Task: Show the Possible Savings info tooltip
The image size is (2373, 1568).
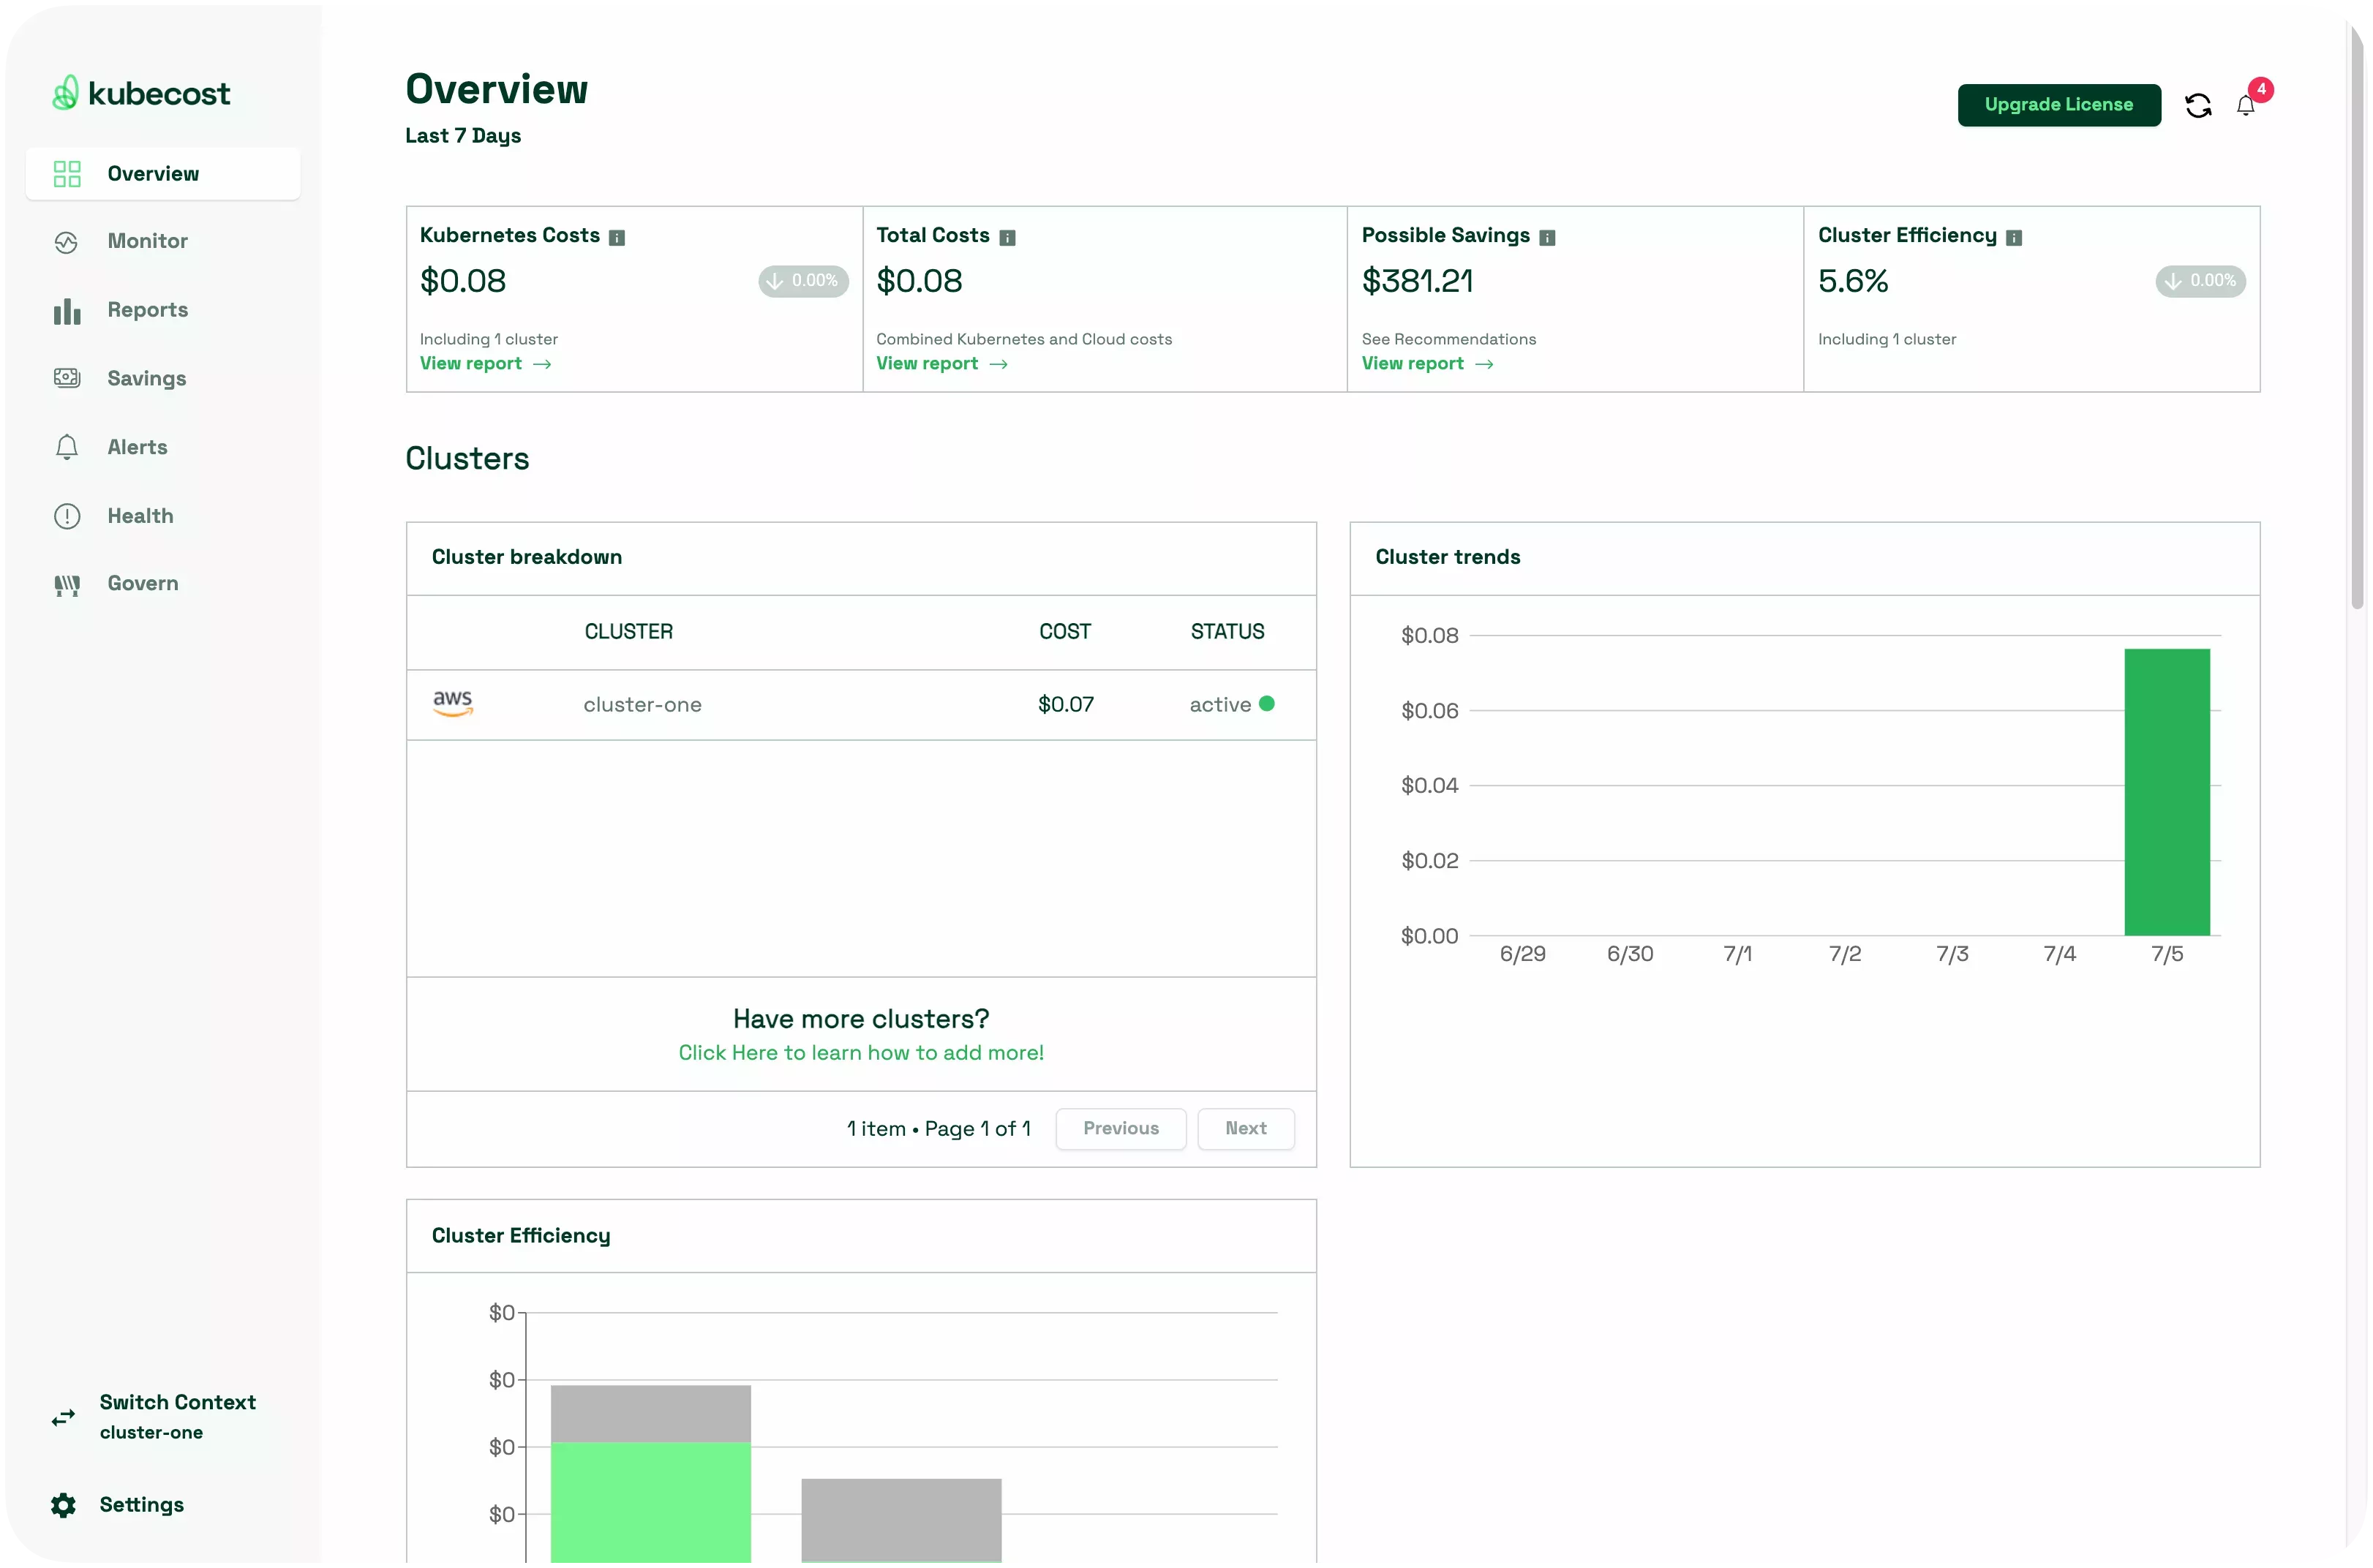Action: (1548, 237)
